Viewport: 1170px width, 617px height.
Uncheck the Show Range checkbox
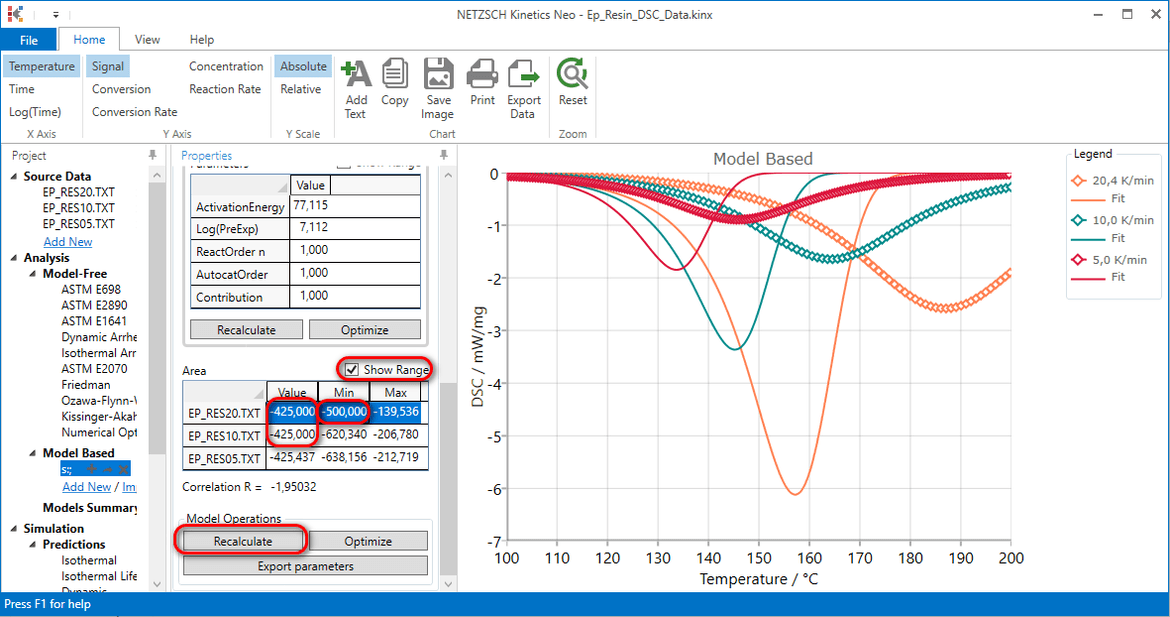click(x=351, y=369)
